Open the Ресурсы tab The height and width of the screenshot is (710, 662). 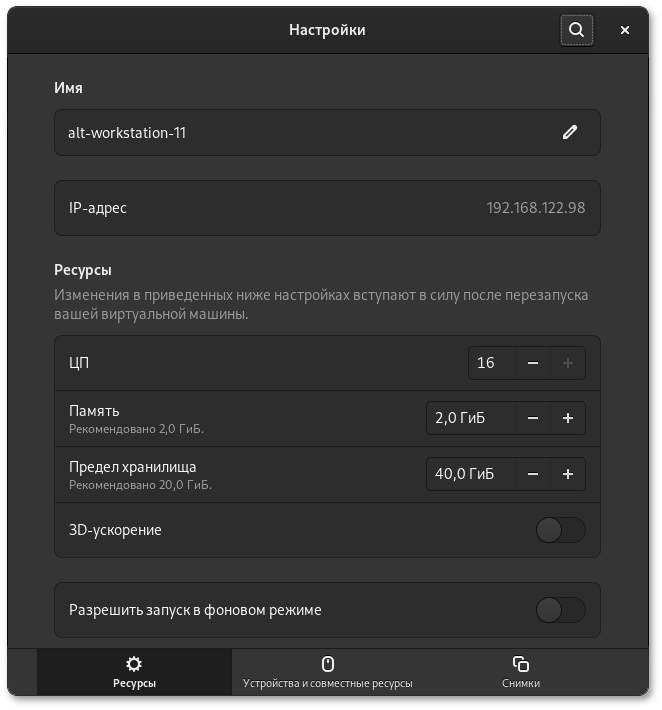coord(134,672)
